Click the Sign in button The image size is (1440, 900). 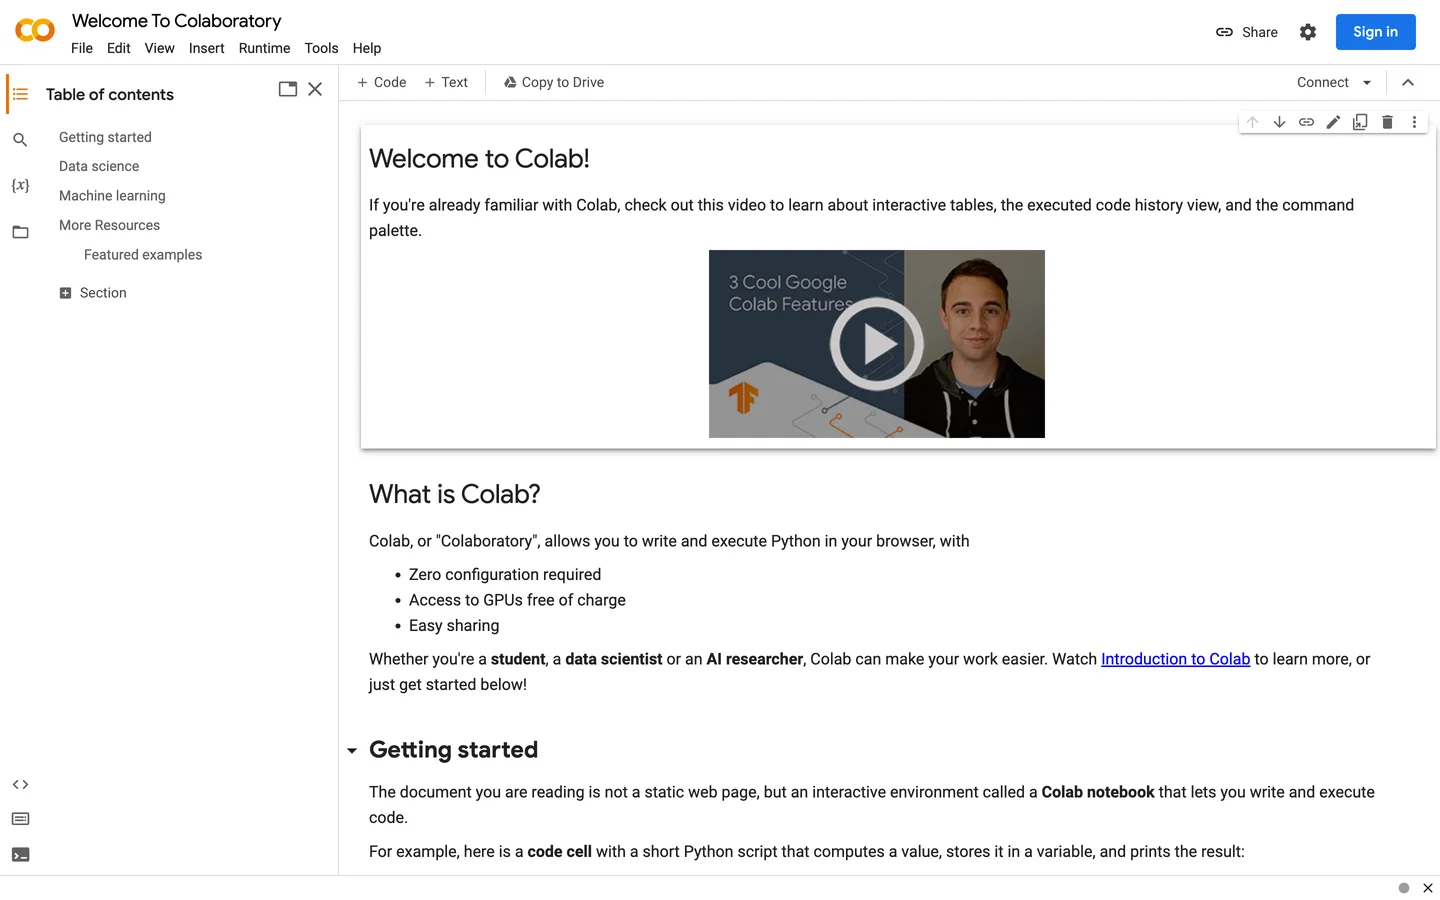pyautogui.click(x=1376, y=32)
